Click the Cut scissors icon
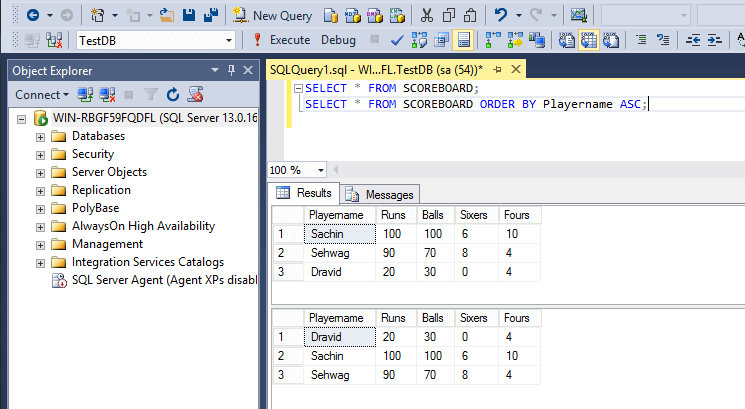Viewport: 745px width, 409px height. (x=427, y=16)
